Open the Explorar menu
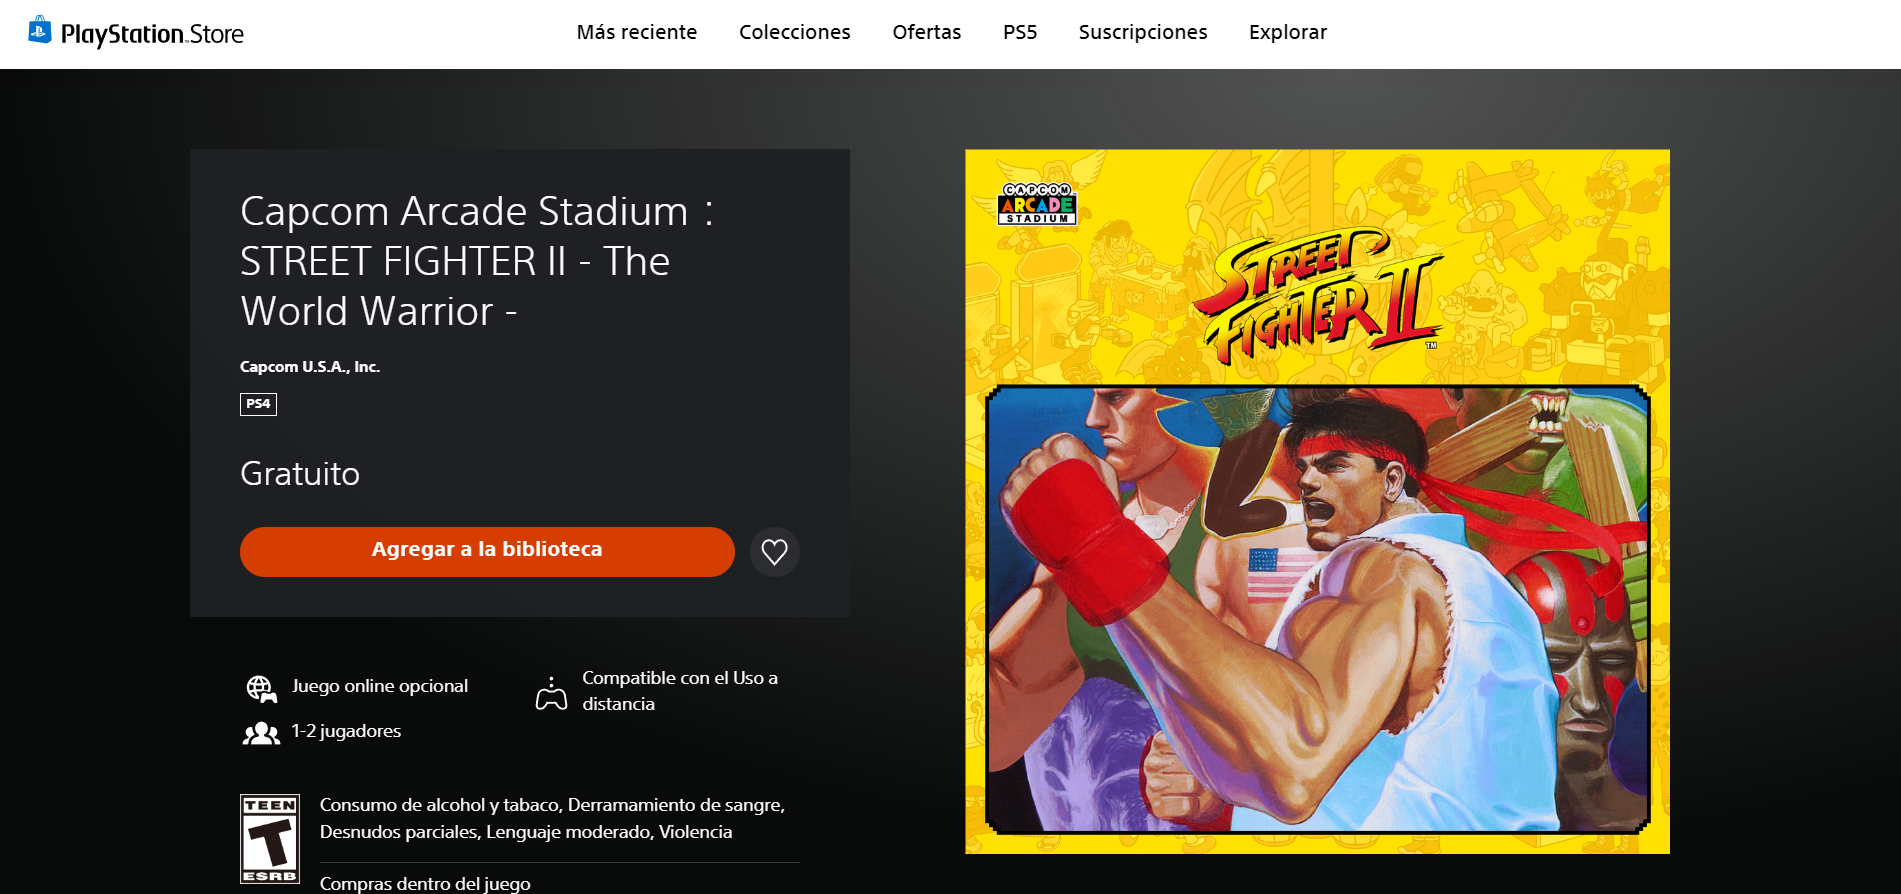Screen dimensions: 1901x894 pyautogui.click(x=1288, y=32)
